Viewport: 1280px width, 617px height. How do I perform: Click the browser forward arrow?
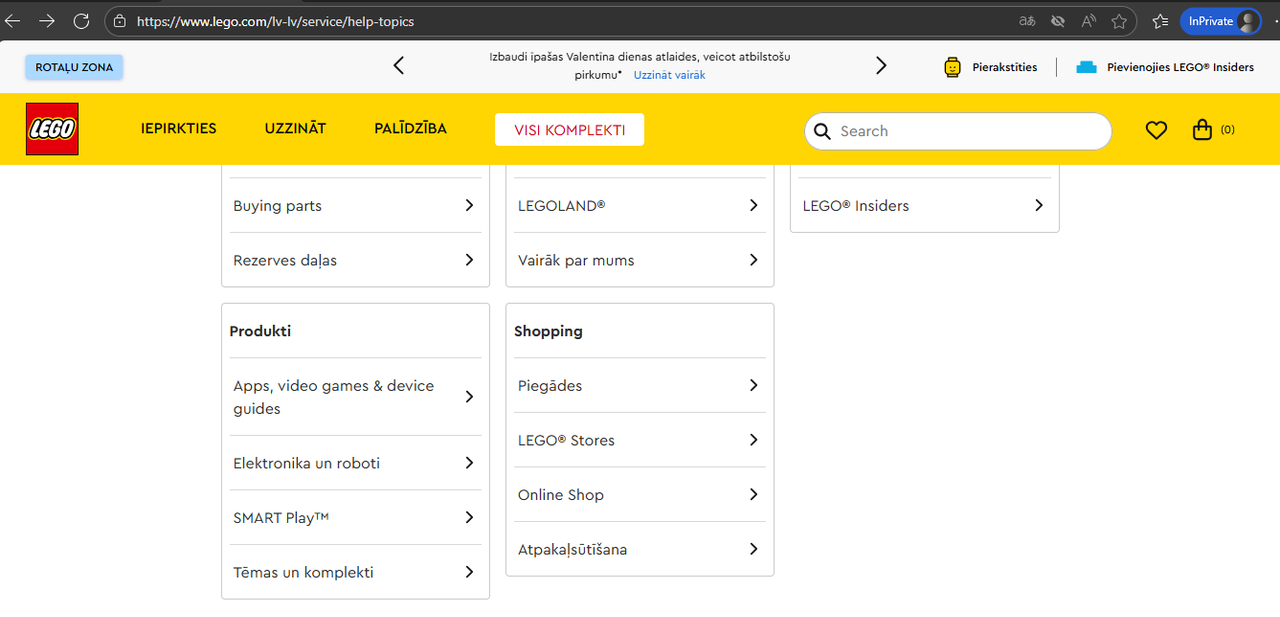point(47,21)
